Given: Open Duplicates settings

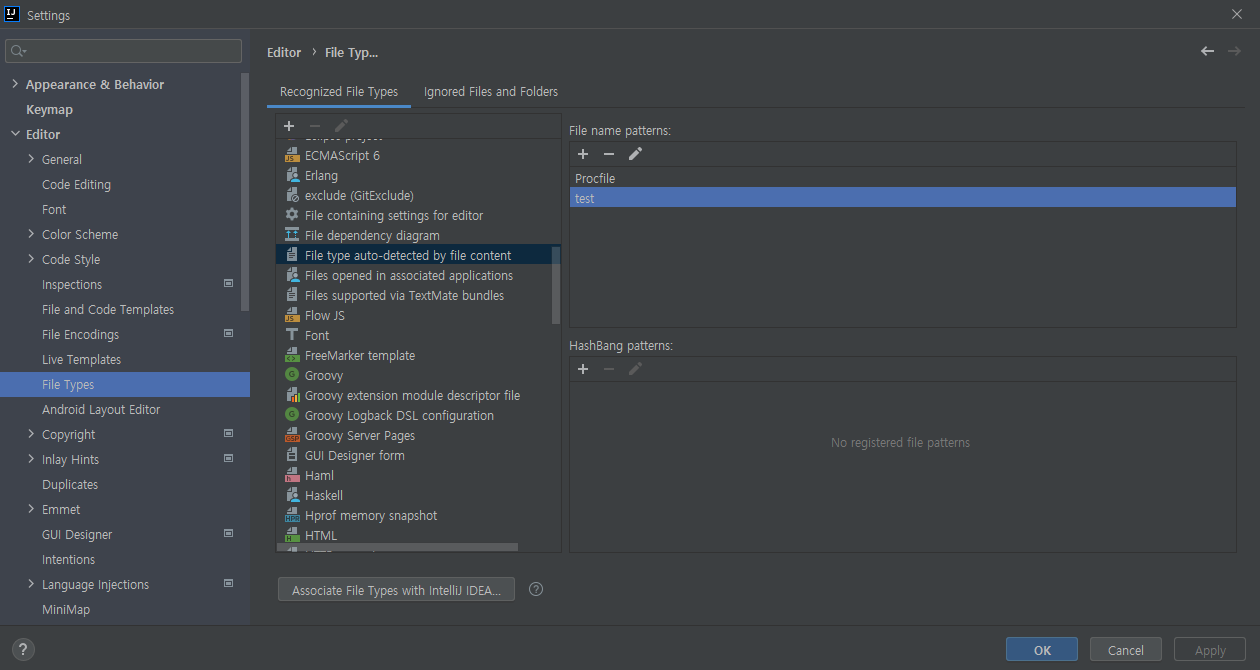Looking at the screenshot, I should click(70, 484).
